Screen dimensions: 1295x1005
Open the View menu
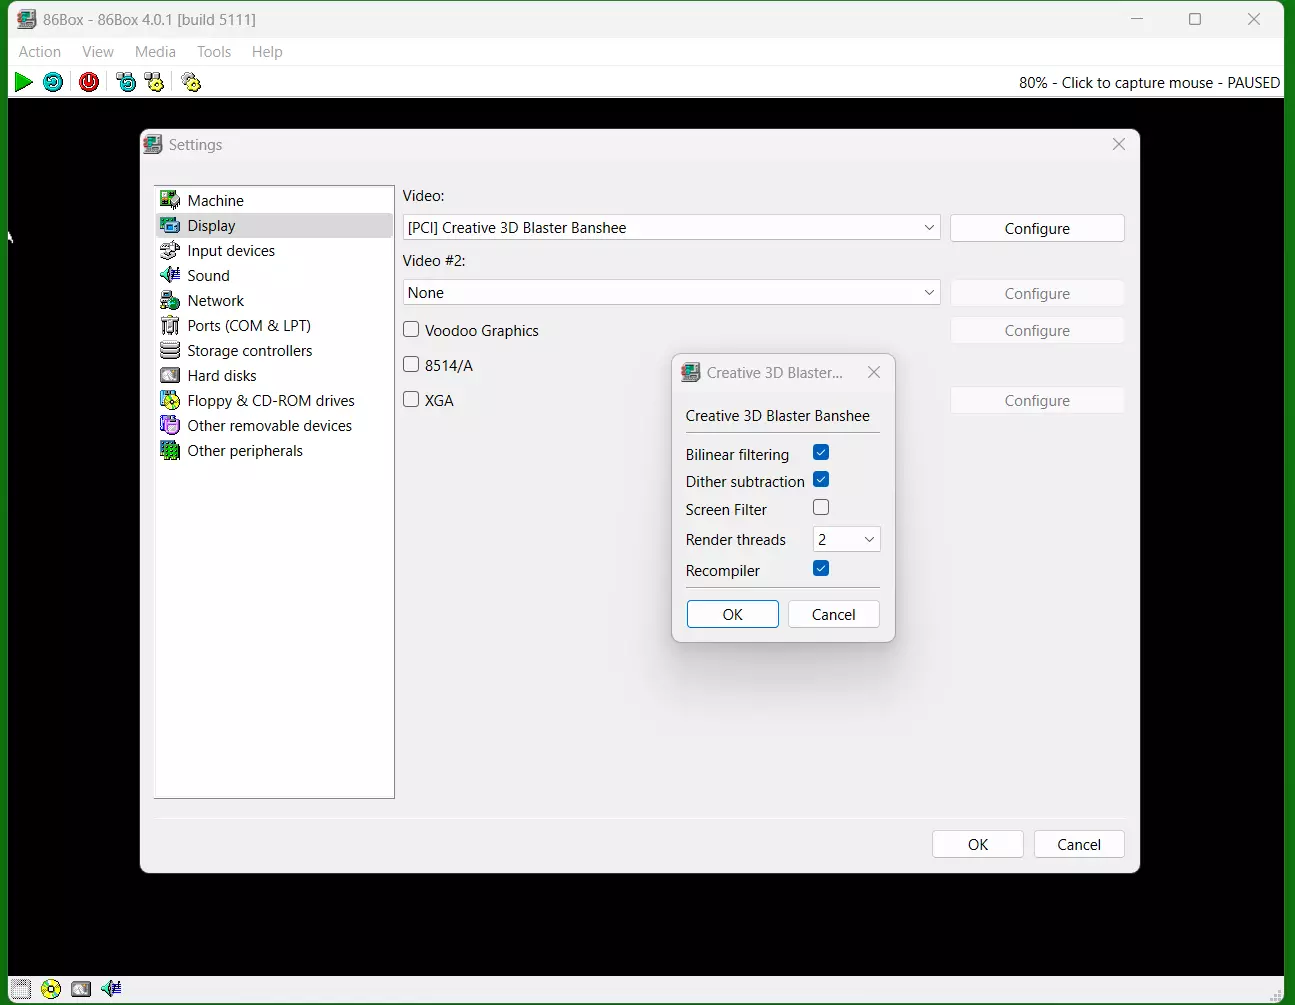click(x=98, y=52)
